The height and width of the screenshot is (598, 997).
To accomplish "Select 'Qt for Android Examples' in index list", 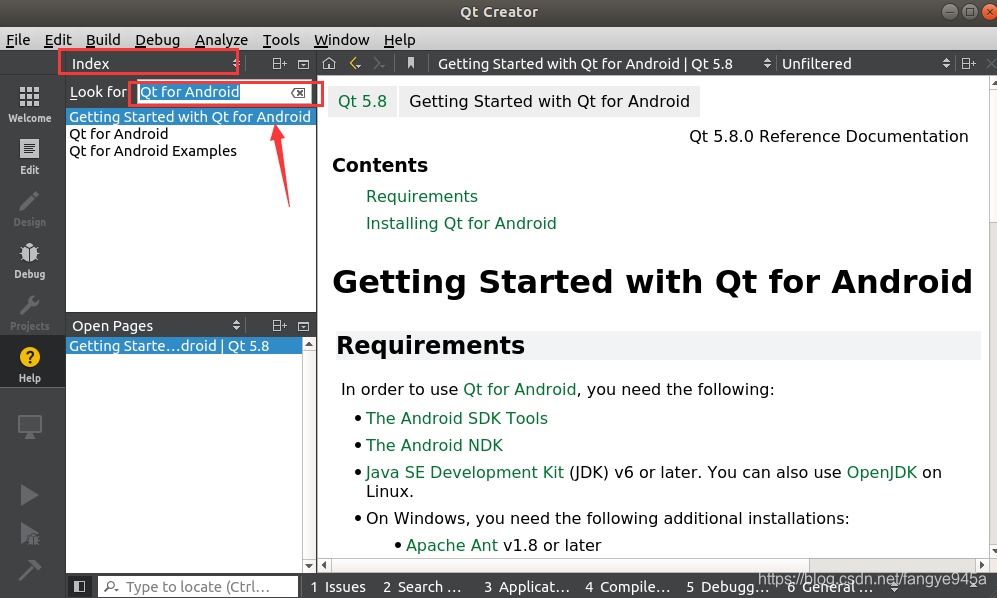I will pos(153,151).
